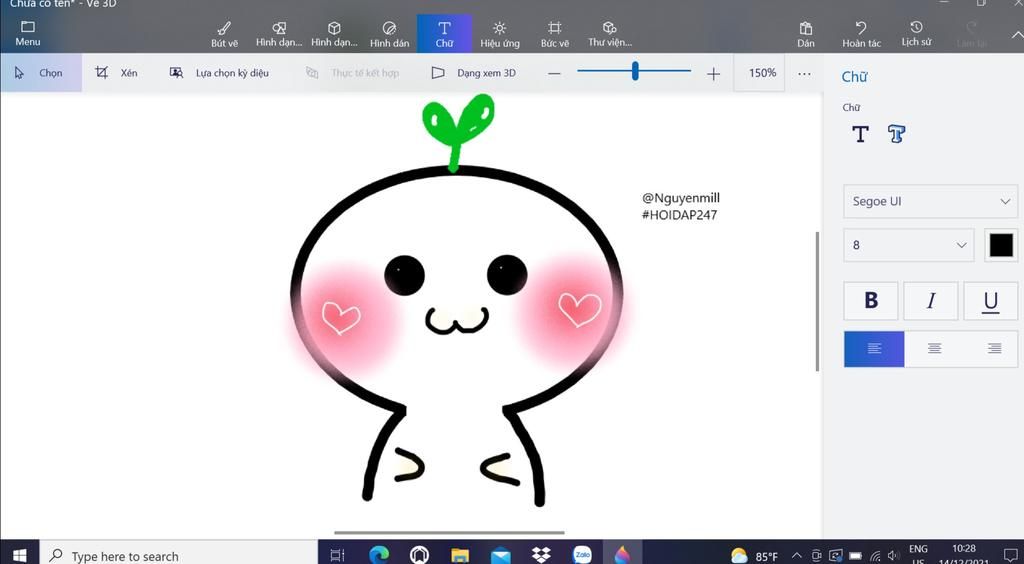This screenshot has width=1024, height=564.
Task: Click the 150% zoom value box
Action: point(761,72)
